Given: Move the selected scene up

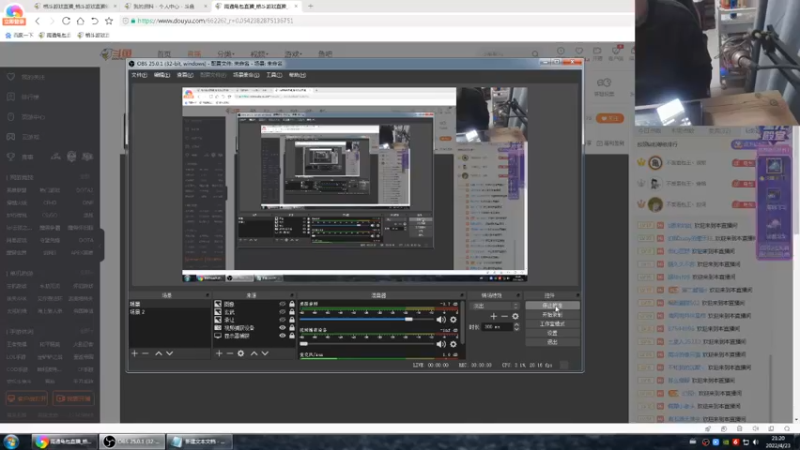Looking at the screenshot, I should [x=159, y=353].
